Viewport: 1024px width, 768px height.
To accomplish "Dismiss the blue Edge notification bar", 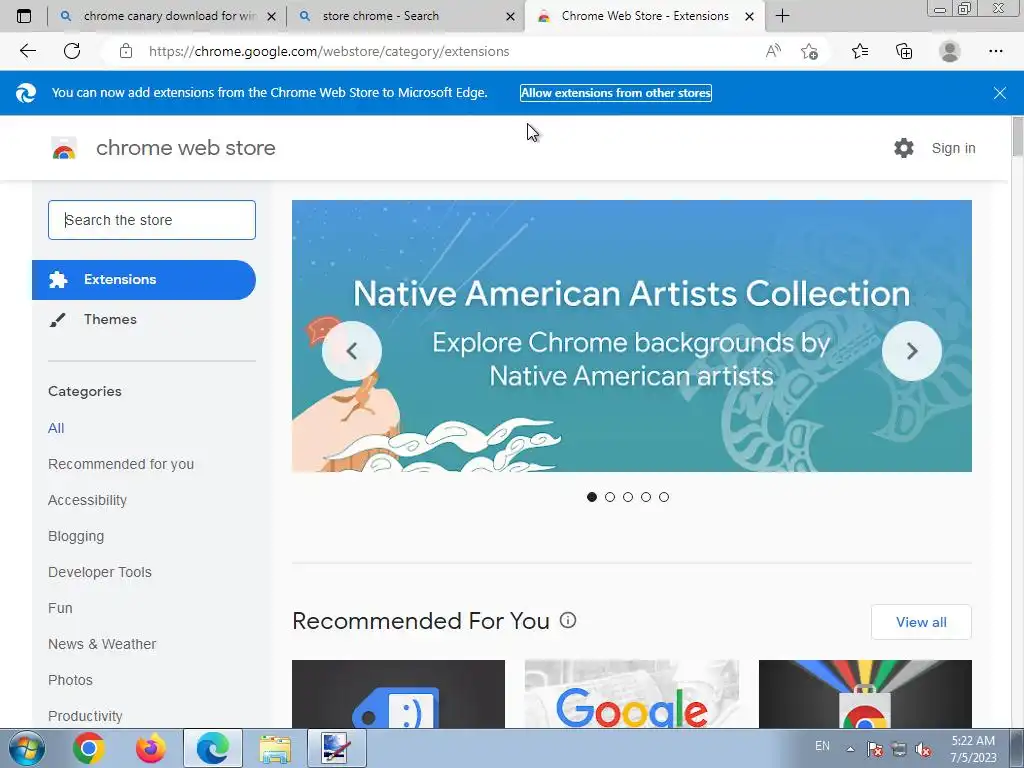I will click(x=999, y=93).
